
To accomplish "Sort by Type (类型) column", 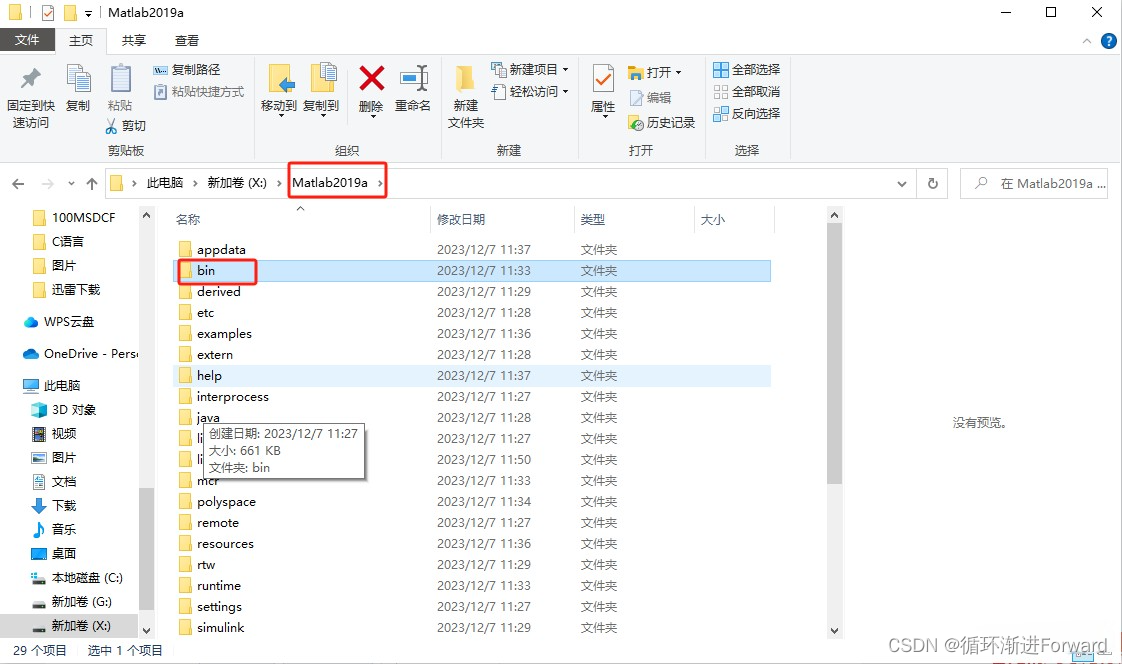I will 592,220.
